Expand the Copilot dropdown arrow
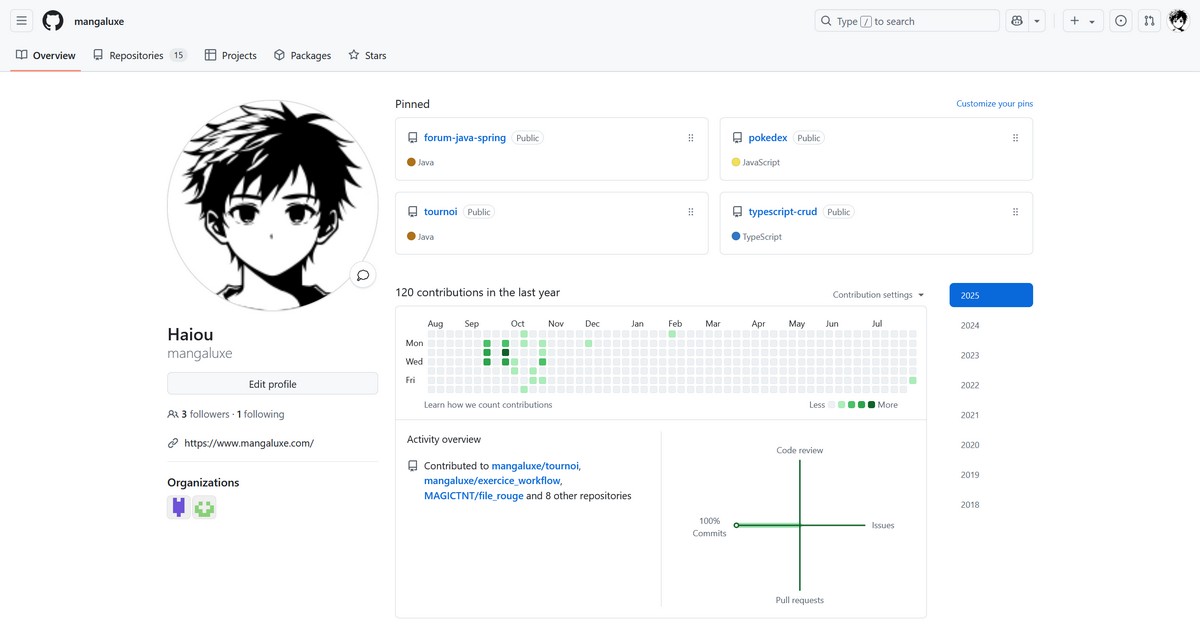Image resolution: width=1200 pixels, height=638 pixels. click(x=1037, y=20)
